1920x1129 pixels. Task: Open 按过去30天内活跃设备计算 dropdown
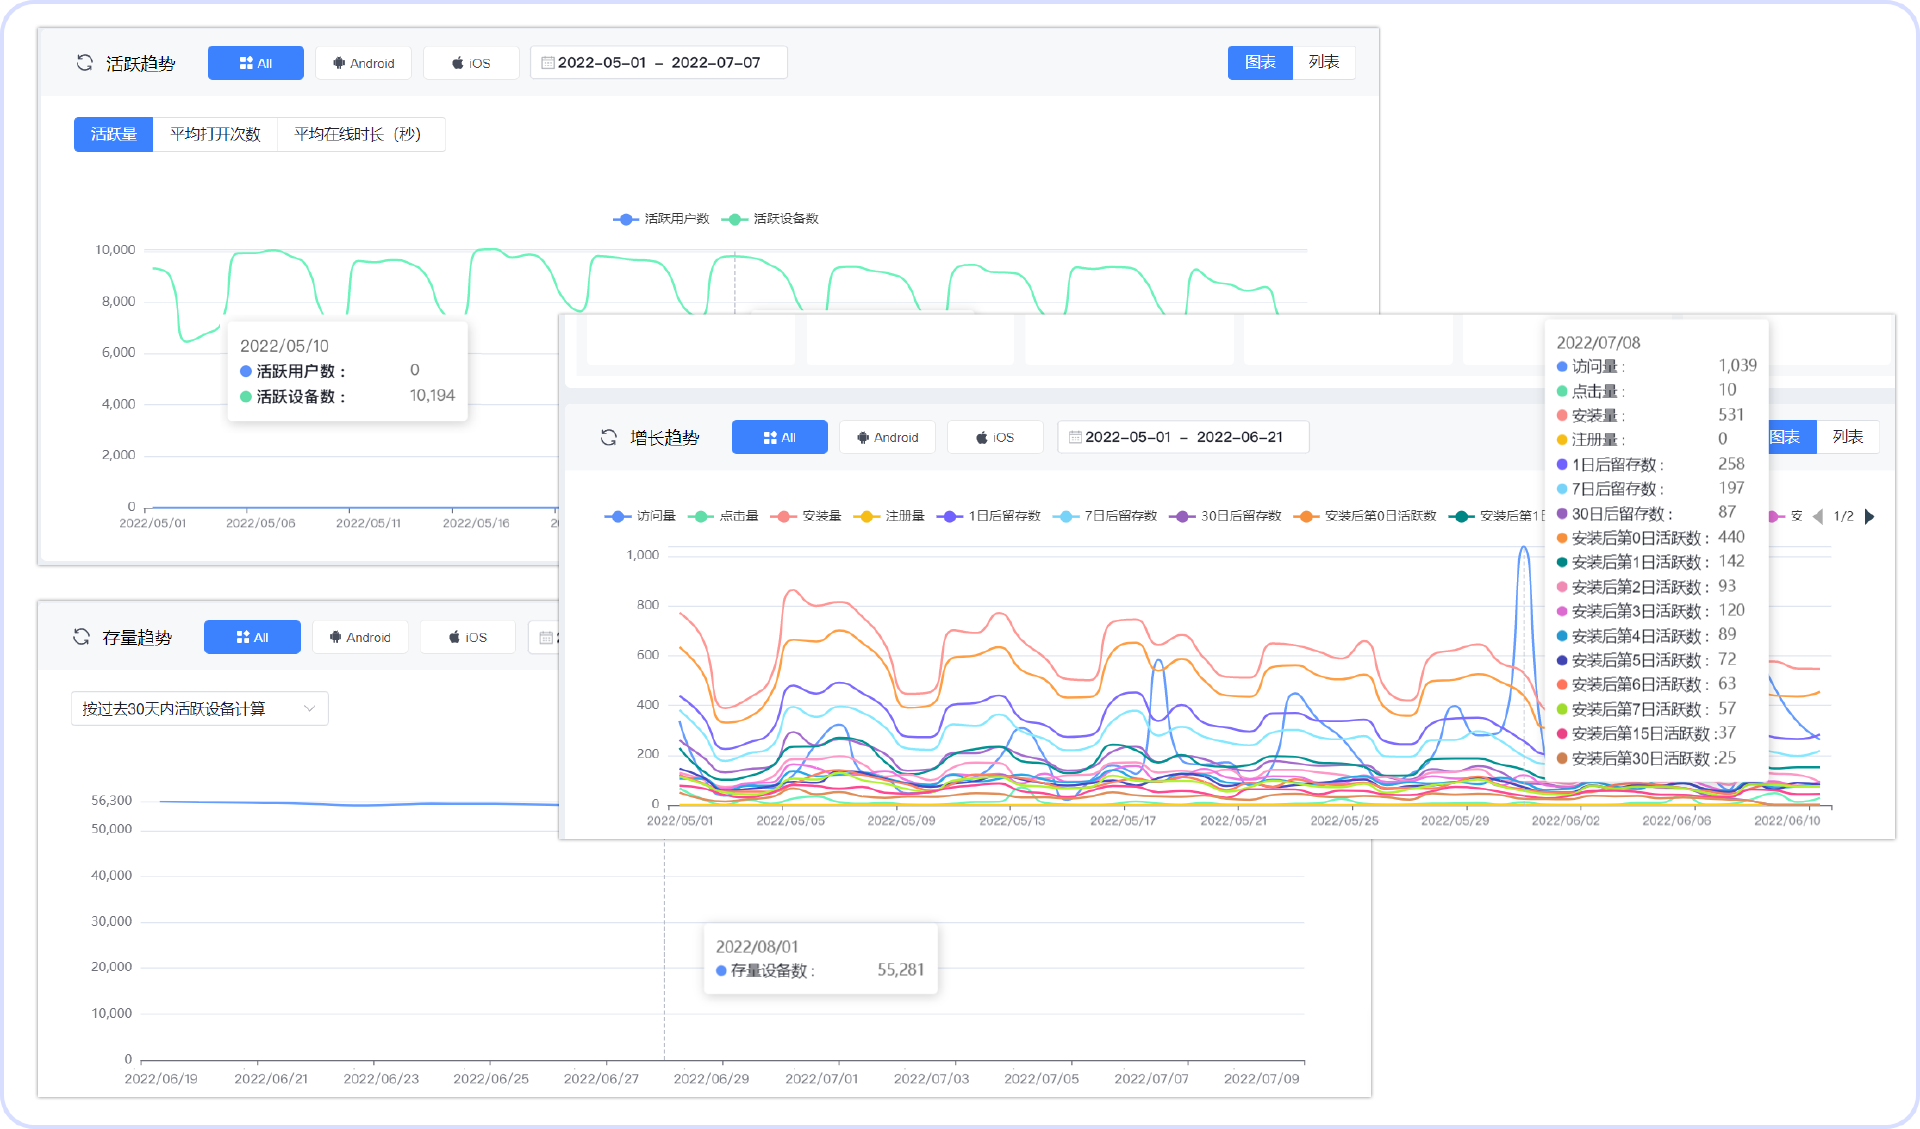click(x=199, y=708)
